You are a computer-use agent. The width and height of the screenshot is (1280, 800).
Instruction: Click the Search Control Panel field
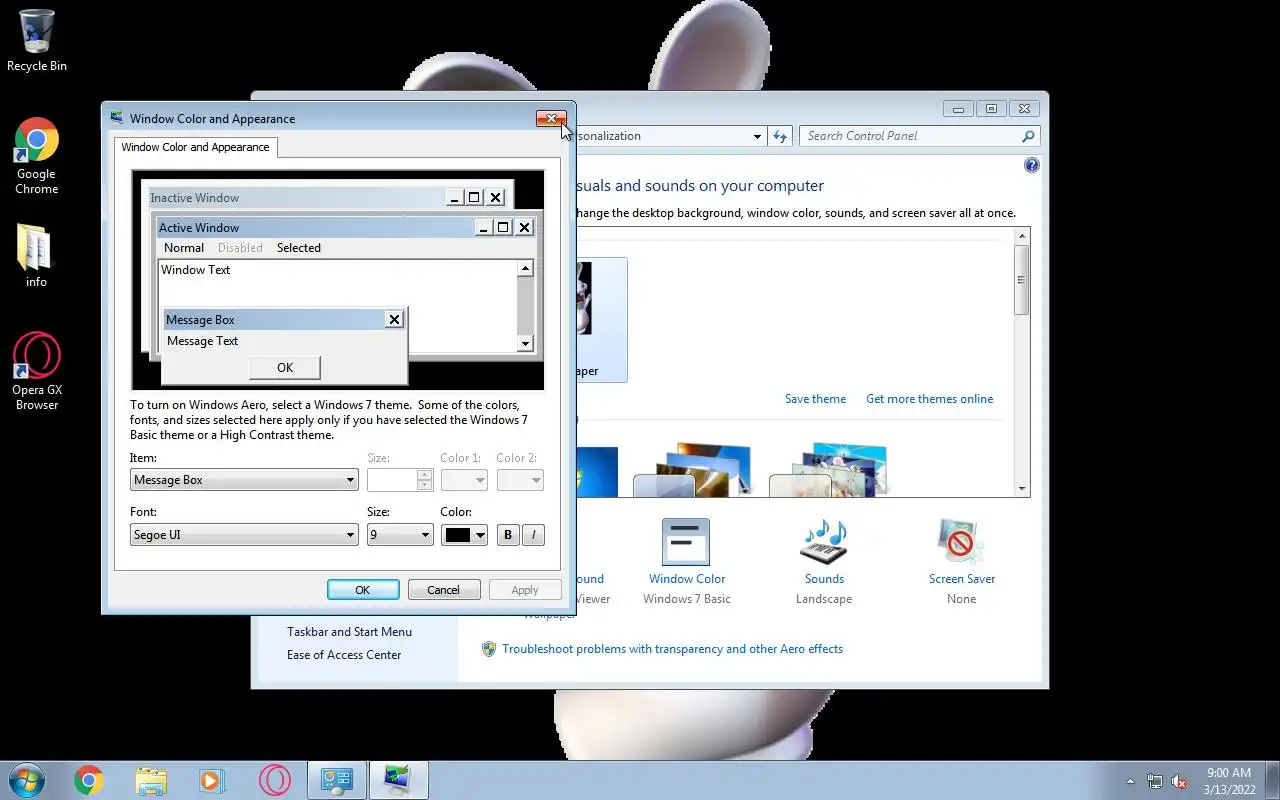click(910, 136)
